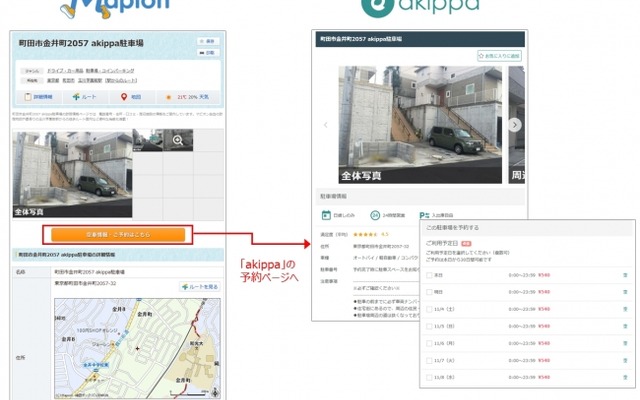Select the first small photo thumbnail on Mapion

(x=148, y=140)
